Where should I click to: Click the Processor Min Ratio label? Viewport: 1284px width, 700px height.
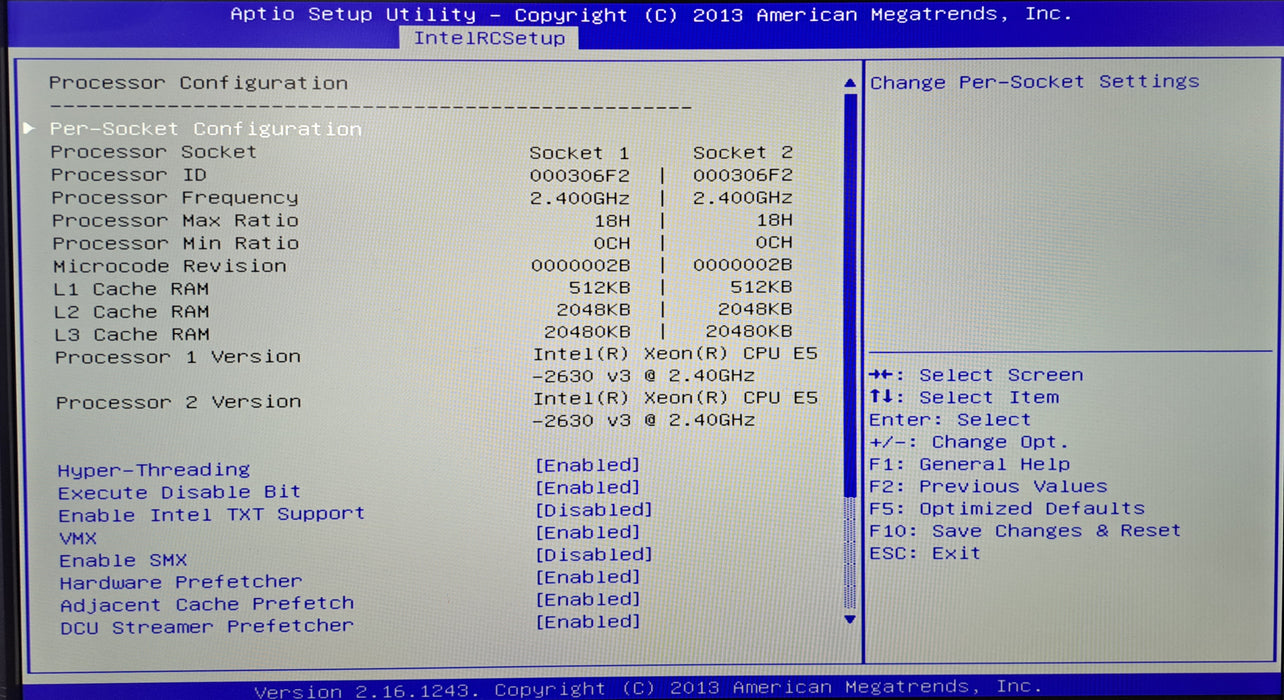[176, 244]
